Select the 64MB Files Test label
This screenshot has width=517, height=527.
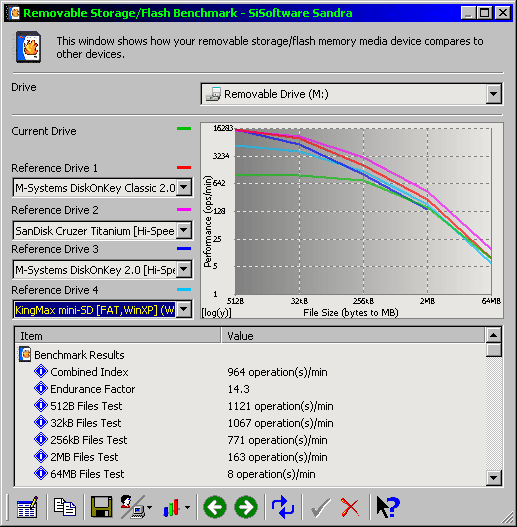[x=87, y=474]
